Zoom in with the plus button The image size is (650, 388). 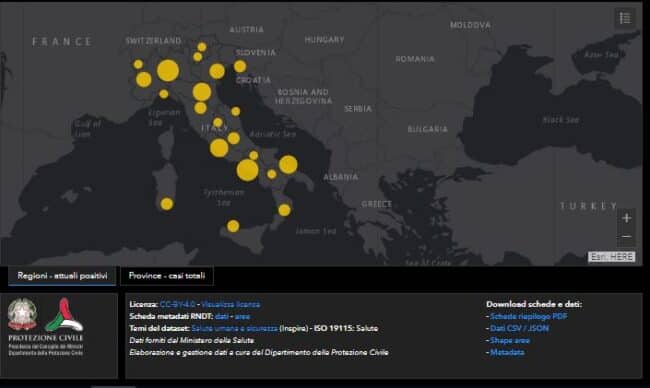pyautogui.click(x=626, y=218)
